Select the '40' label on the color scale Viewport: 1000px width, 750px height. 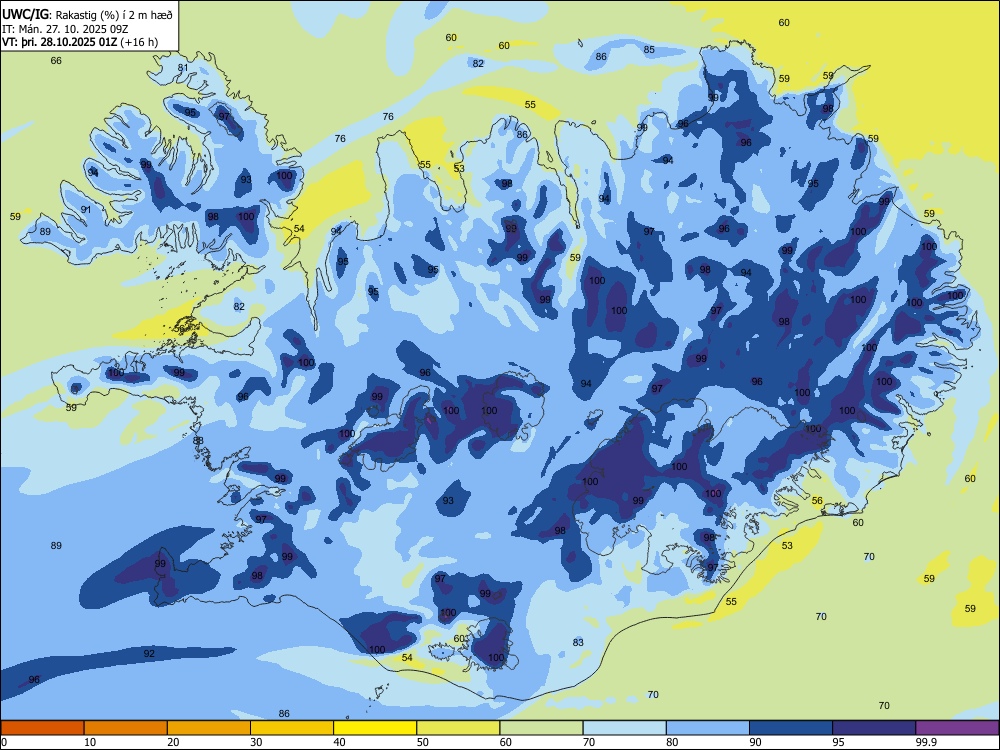339,742
